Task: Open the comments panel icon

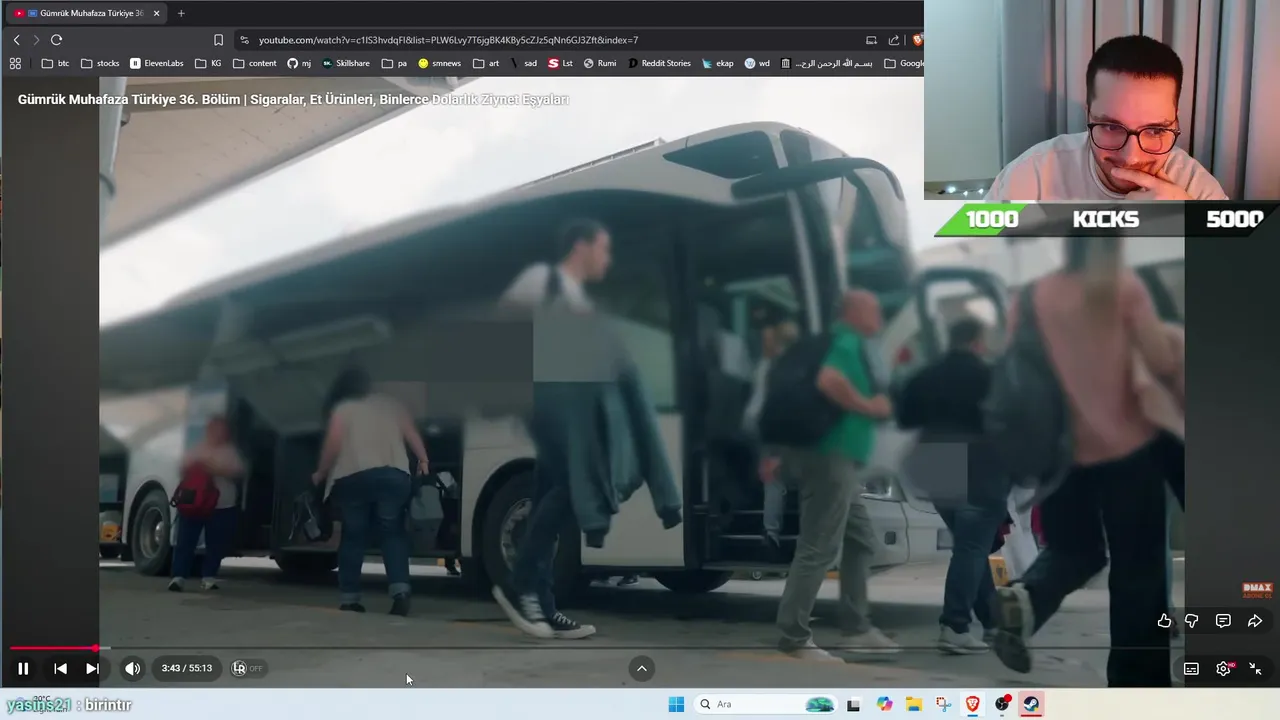Action: point(1223,621)
